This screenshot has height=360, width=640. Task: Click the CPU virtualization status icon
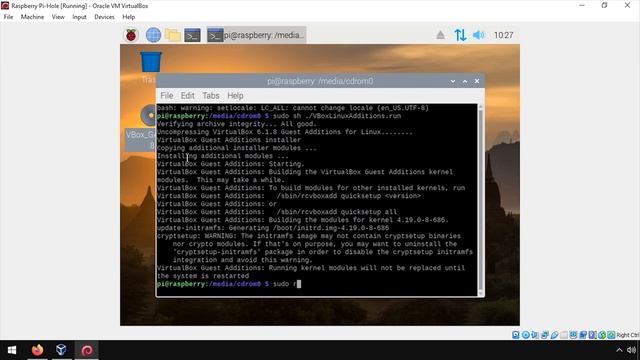(592, 335)
